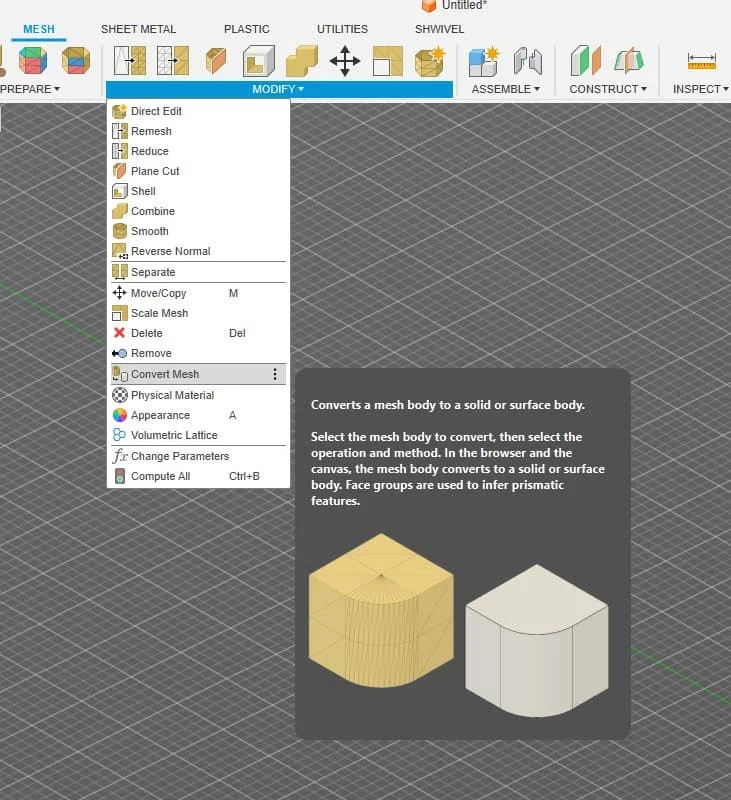
Task: Click the Measure ruler icon
Action: coord(702,61)
